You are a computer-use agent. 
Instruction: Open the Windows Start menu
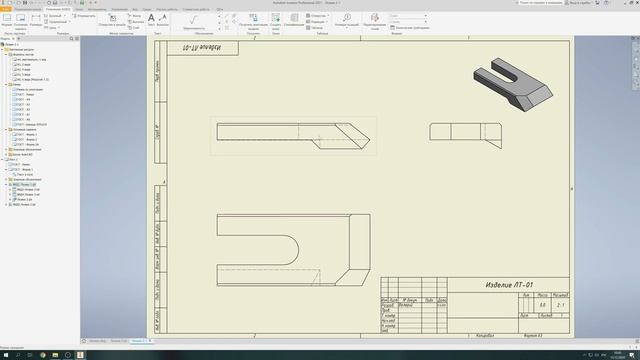pyautogui.click(x=6, y=355)
